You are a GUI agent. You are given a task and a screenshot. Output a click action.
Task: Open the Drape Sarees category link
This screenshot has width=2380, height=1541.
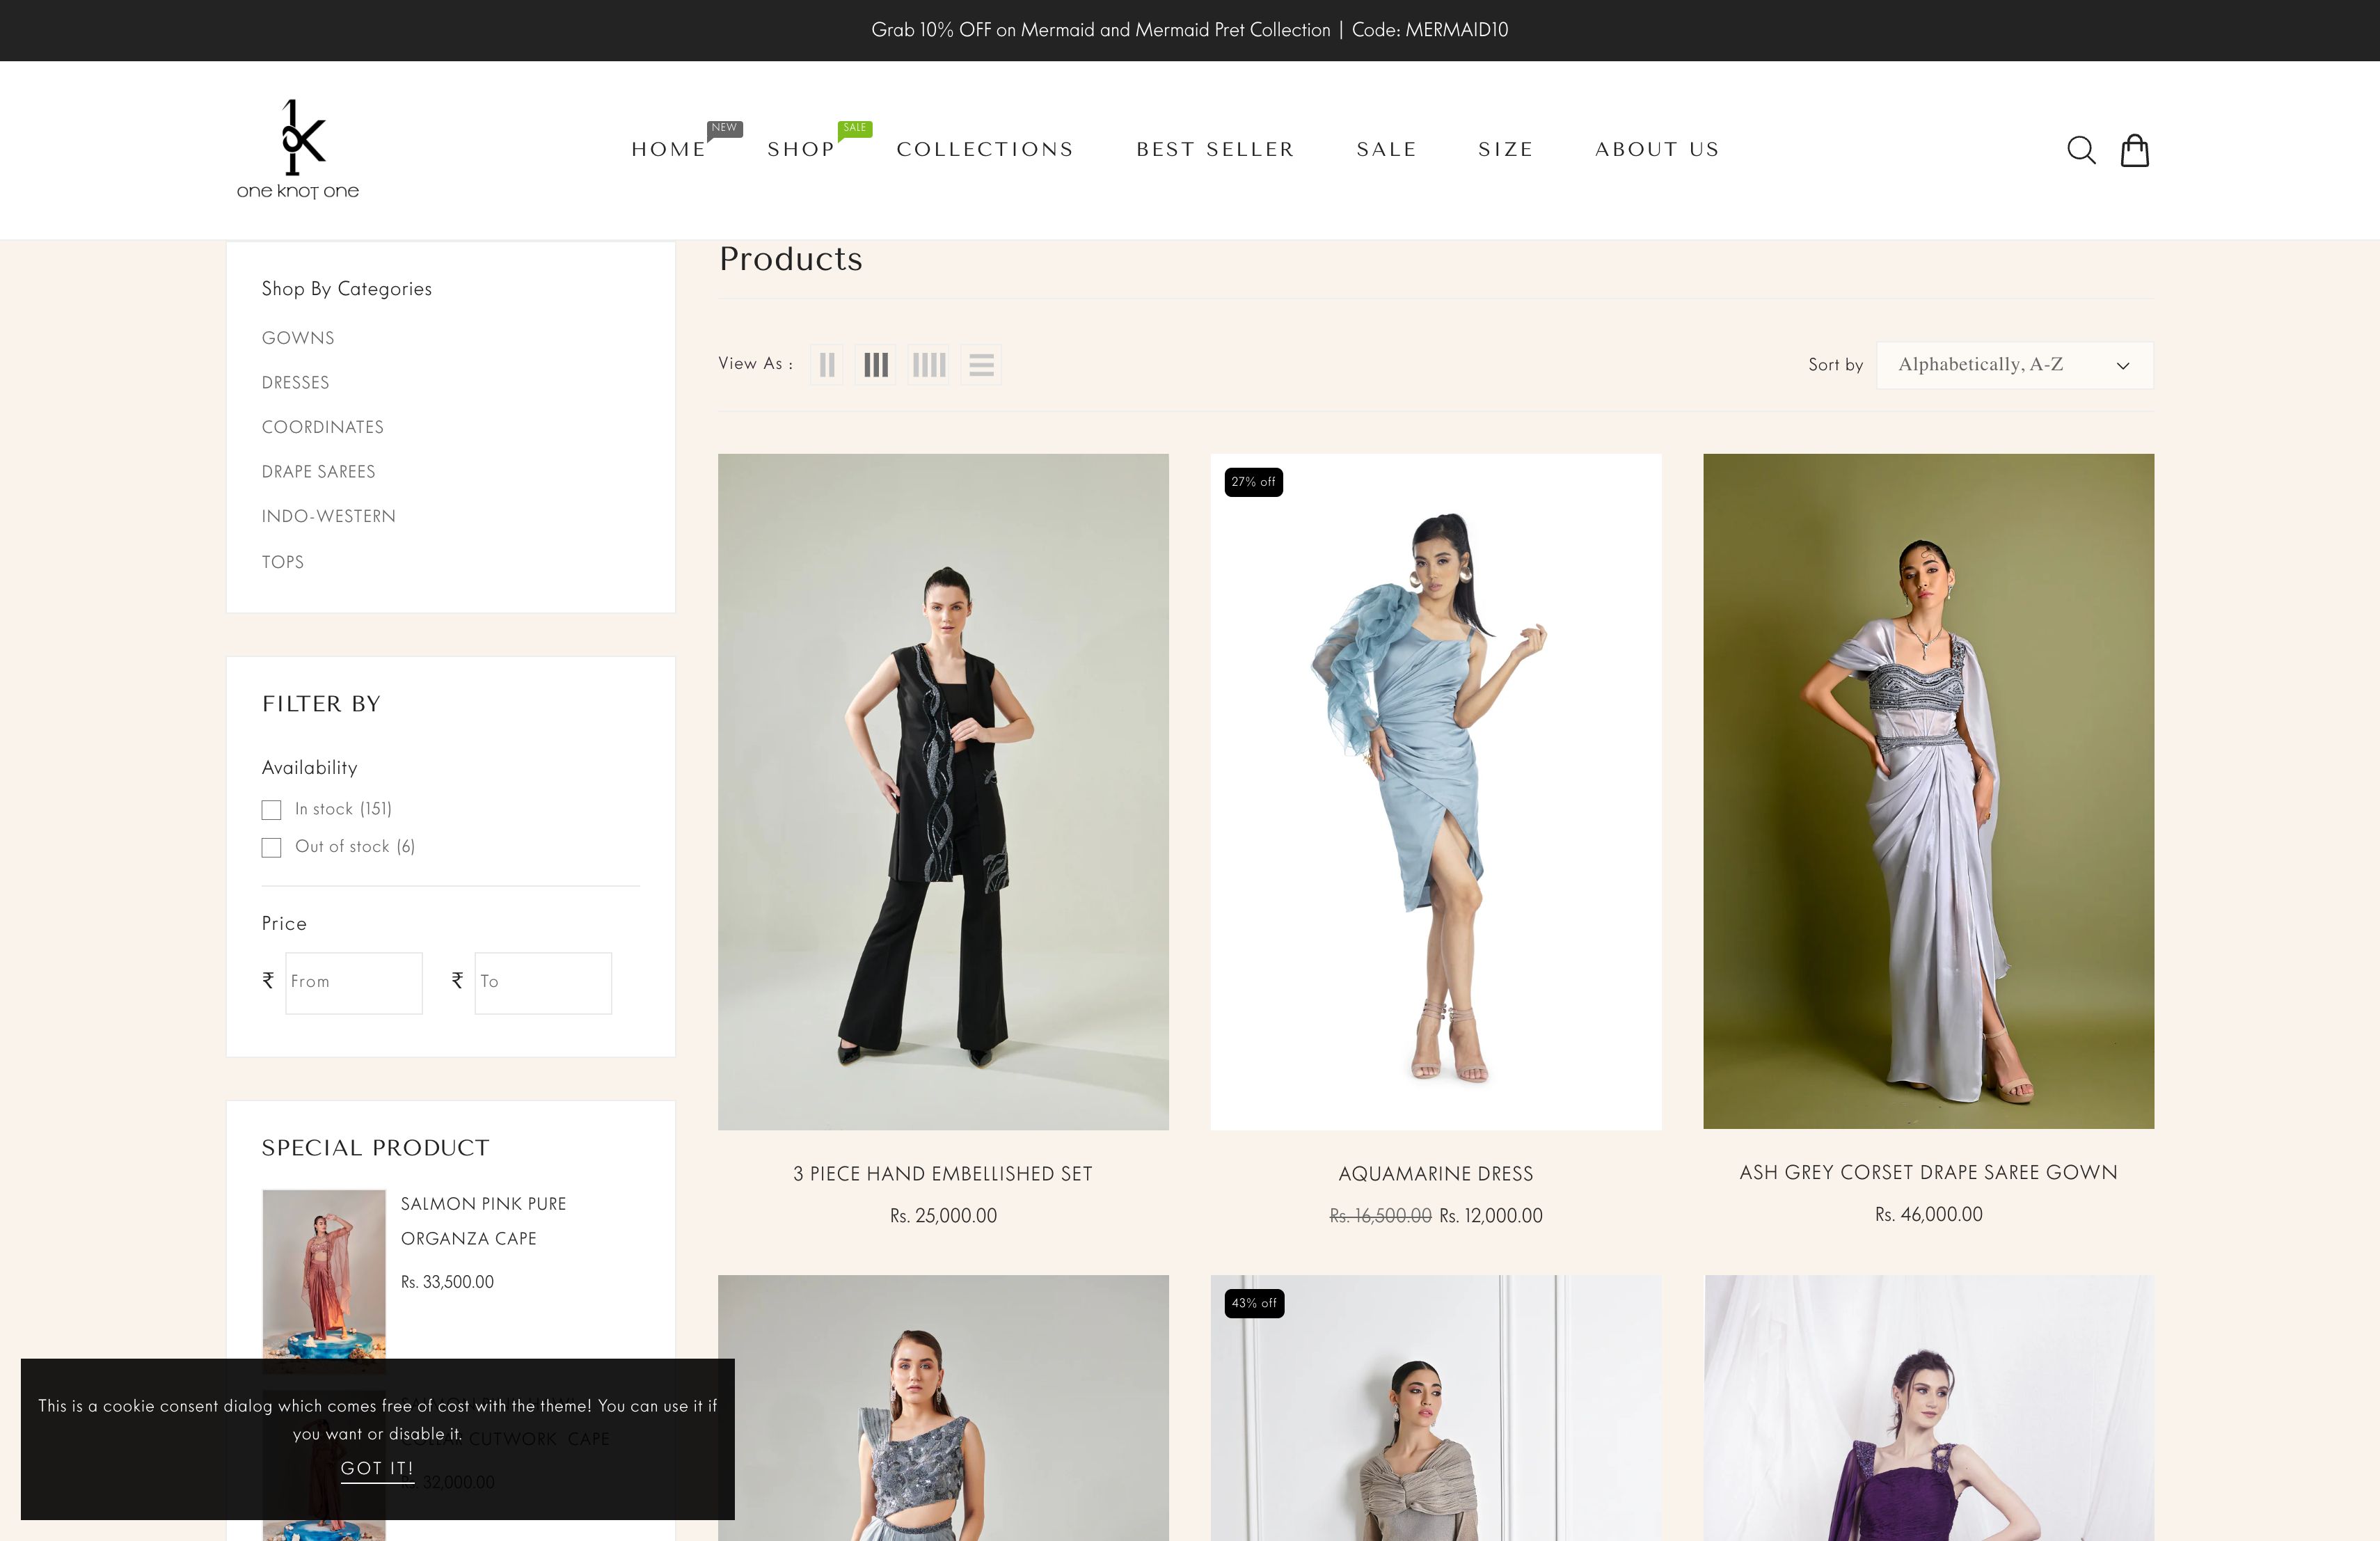[318, 472]
